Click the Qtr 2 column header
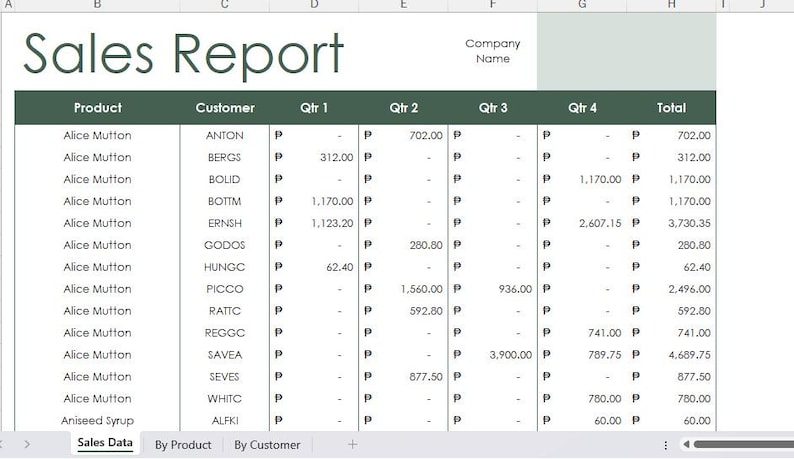This screenshot has height=459, width=794. click(x=404, y=108)
